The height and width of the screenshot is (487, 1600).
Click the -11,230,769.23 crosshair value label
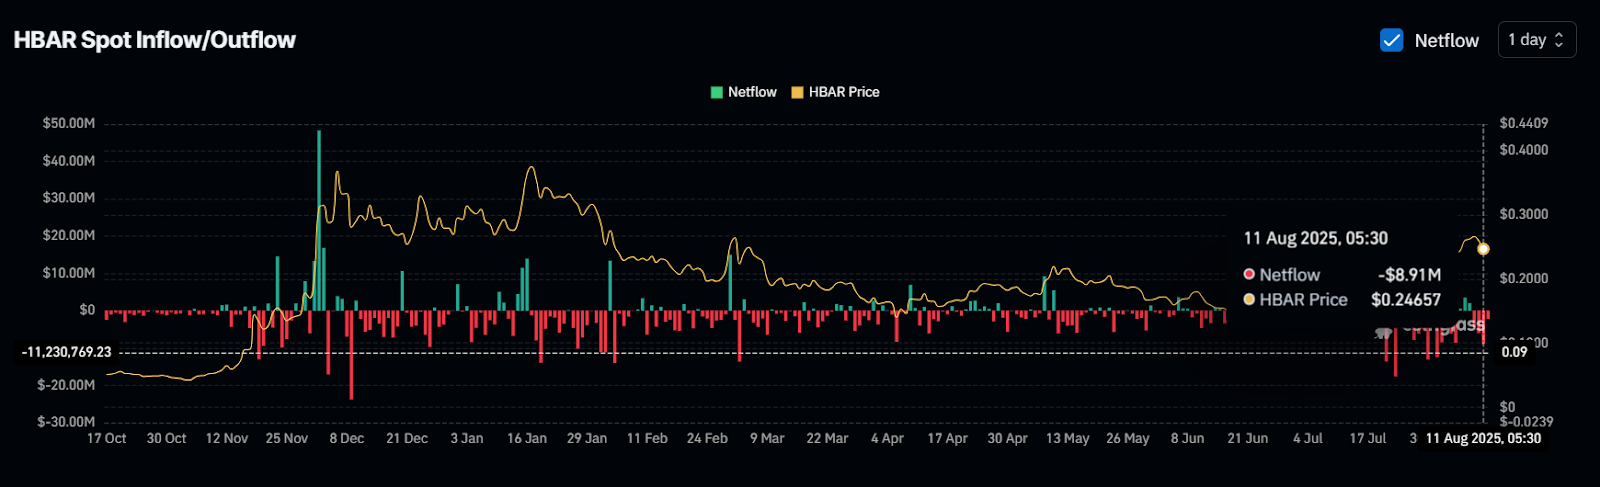[x=66, y=352]
